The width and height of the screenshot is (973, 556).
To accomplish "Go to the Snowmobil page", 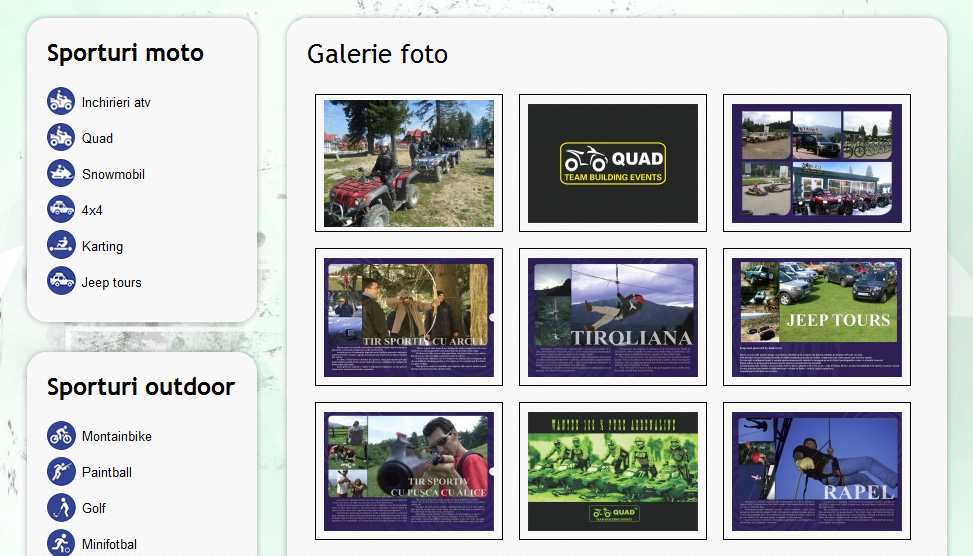I will click(x=114, y=174).
